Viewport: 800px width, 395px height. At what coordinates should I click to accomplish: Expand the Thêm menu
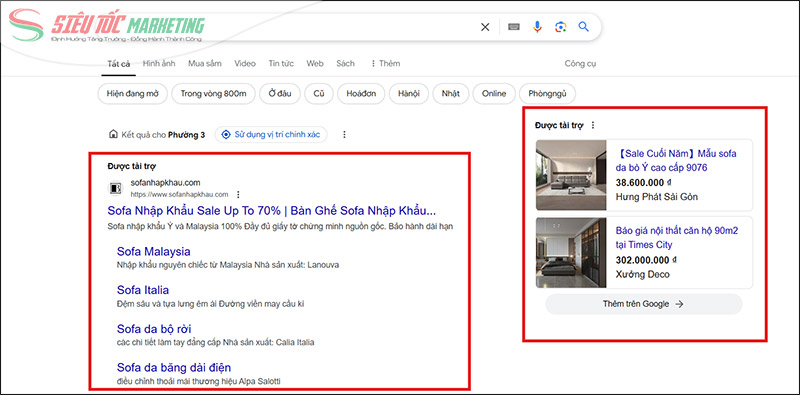point(385,63)
